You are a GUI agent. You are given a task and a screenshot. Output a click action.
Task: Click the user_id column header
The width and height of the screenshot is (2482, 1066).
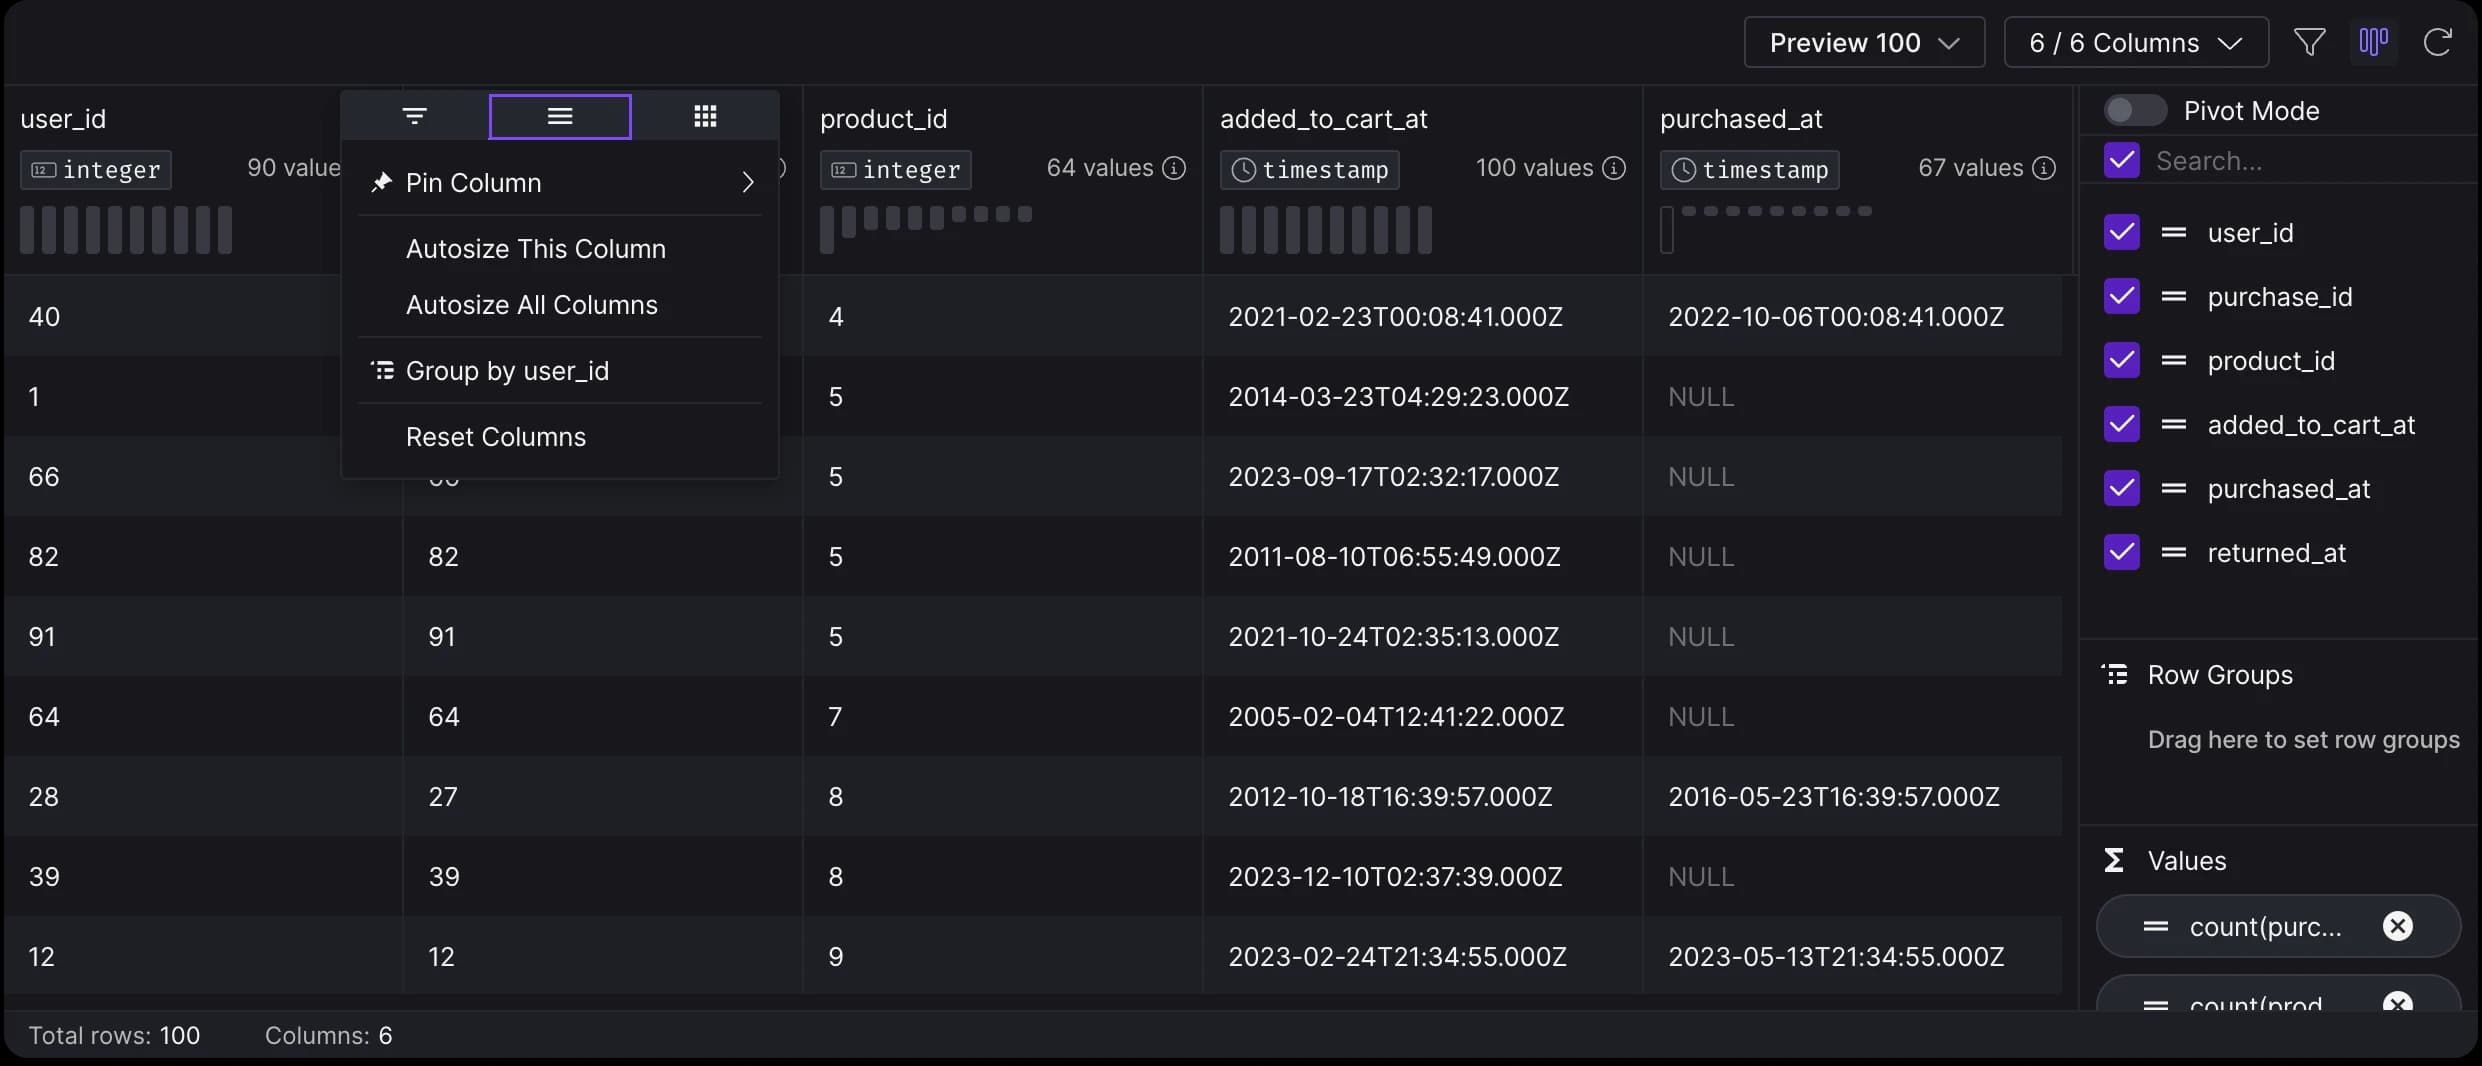(x=63, y=118)
